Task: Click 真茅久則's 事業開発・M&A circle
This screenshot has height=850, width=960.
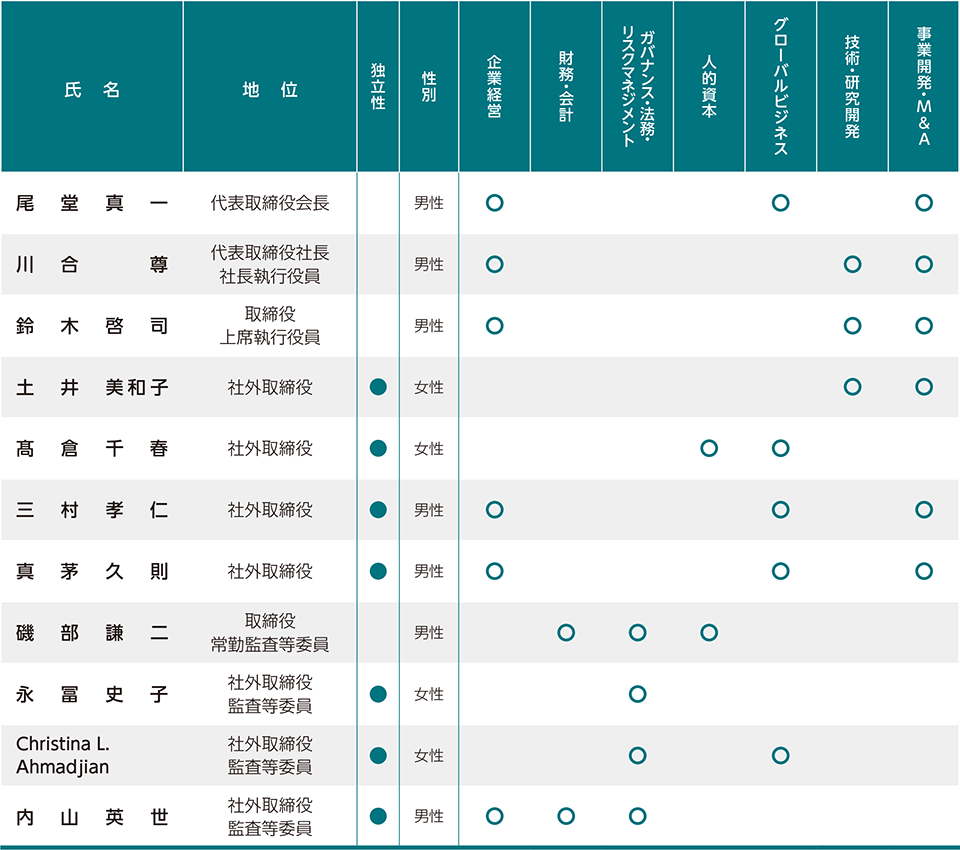Action: (924, 571)
